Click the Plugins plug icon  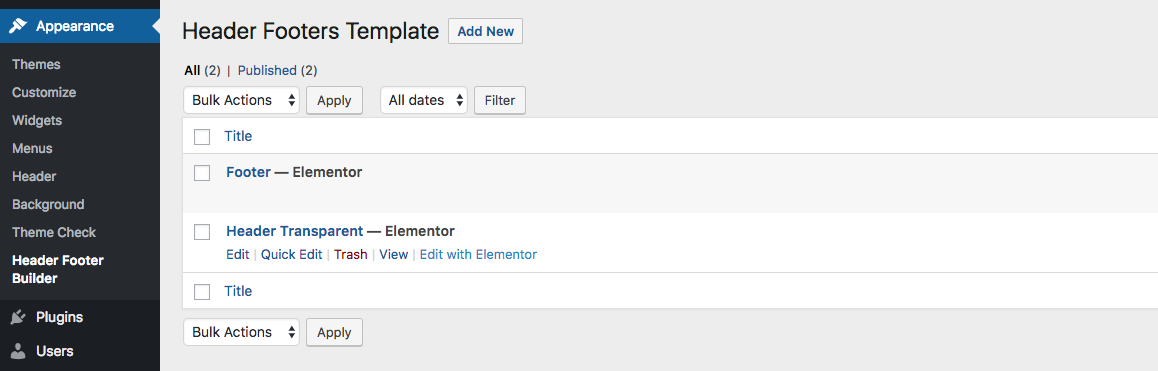pyautogui.click(x=18, y=317)
